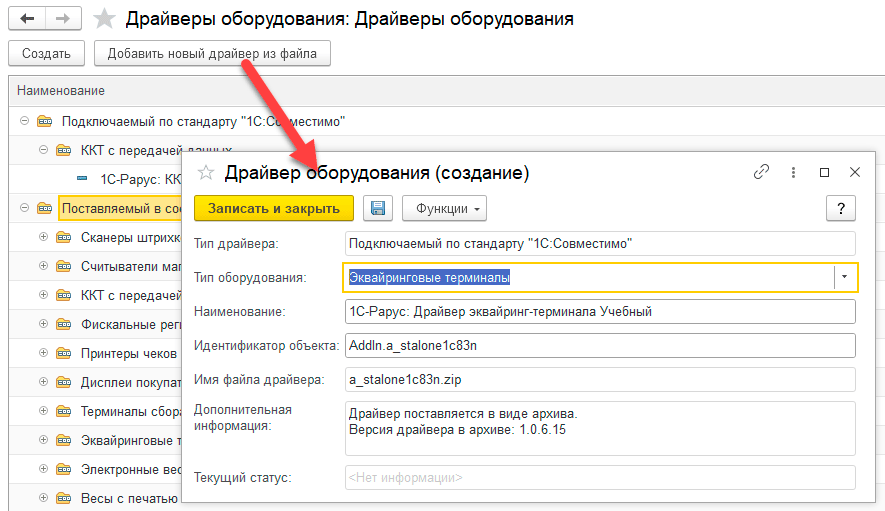This screenshot has height=511, width=885.
Task: Open the 'Функции' dropdown menu
Action: click(444, 208)
